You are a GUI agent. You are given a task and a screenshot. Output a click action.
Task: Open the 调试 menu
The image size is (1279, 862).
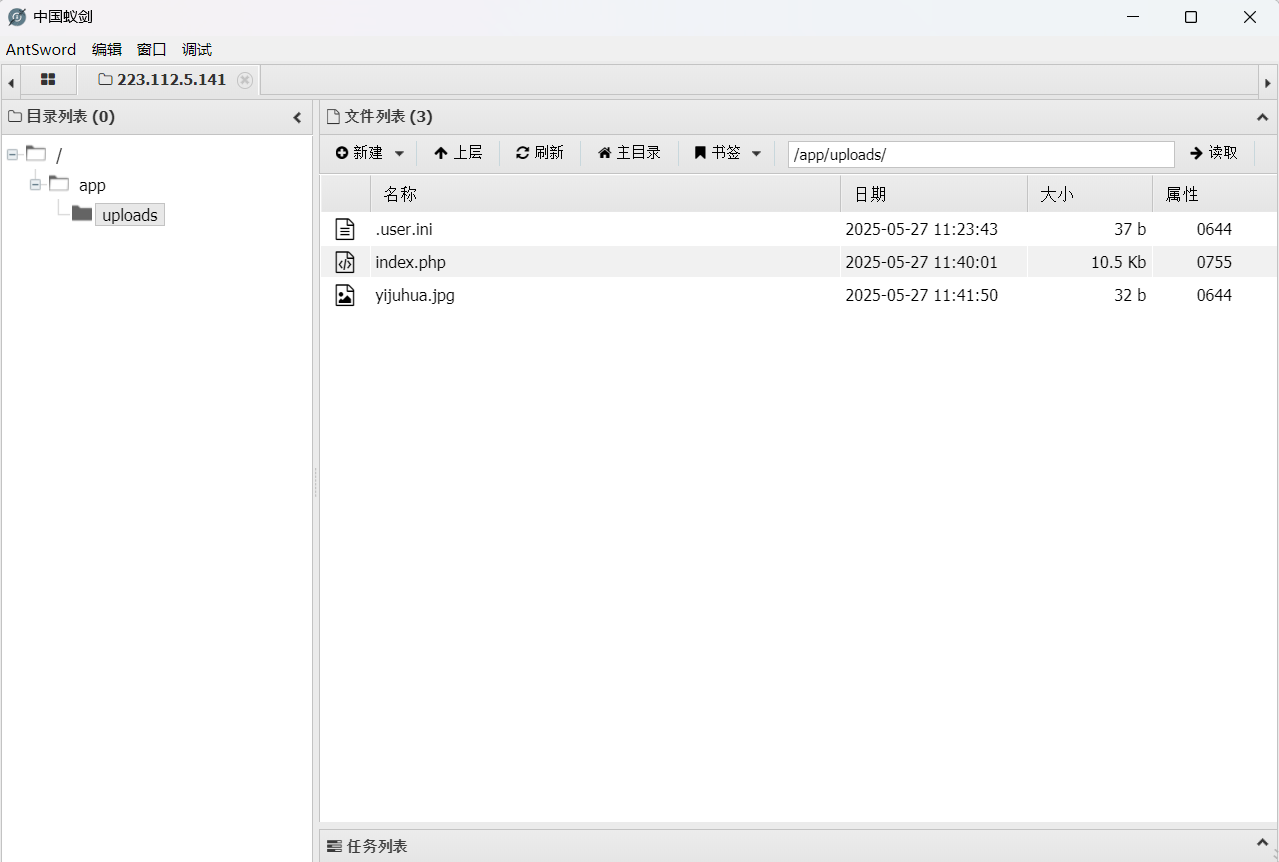coord(197,49)
